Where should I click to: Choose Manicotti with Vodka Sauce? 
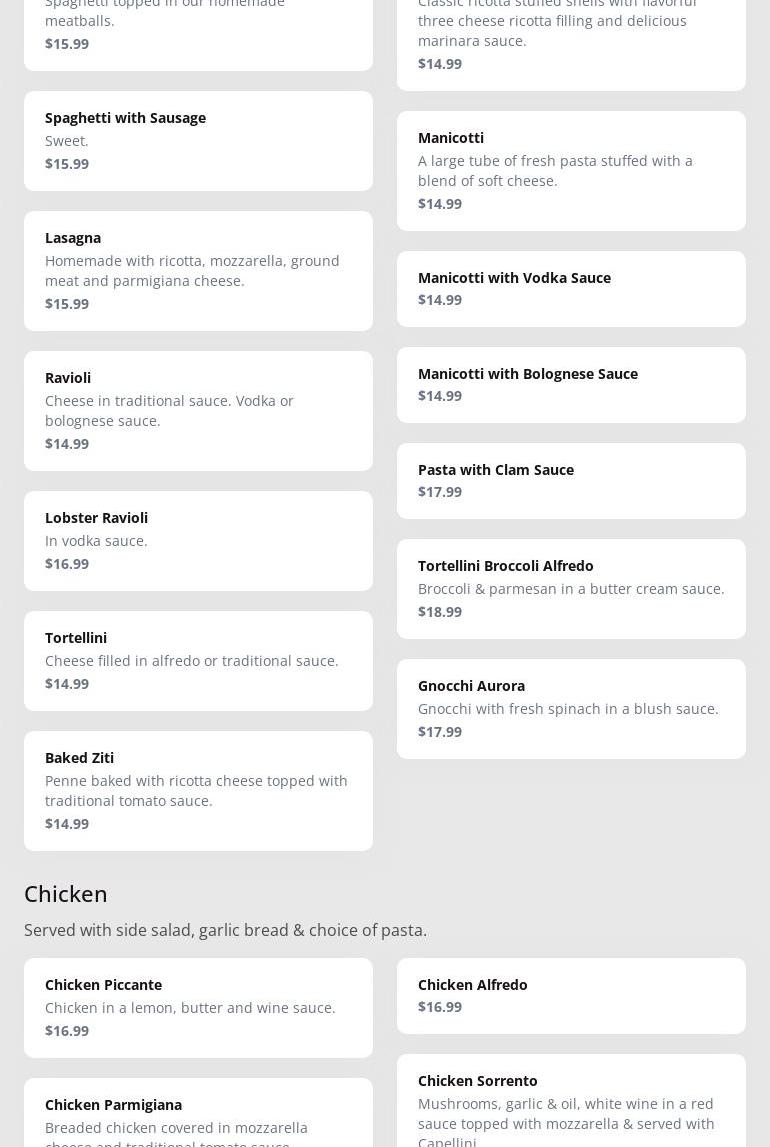(x=571, y=288)
